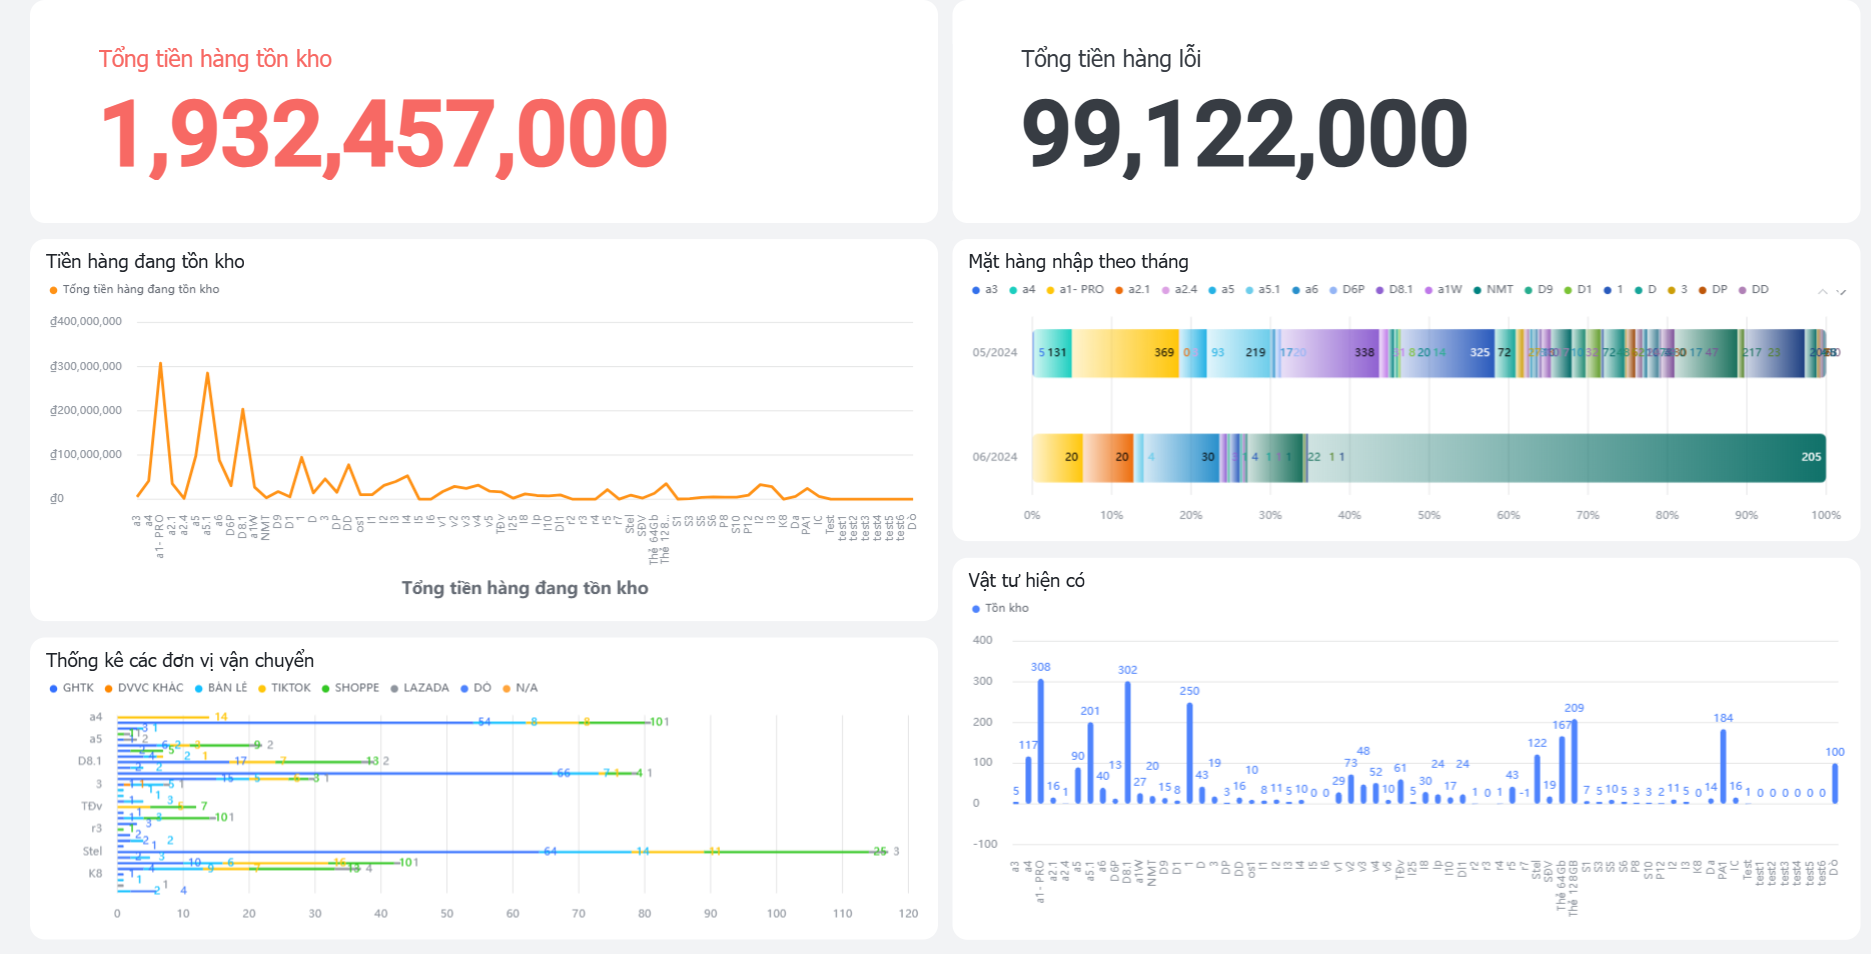Viewport: 1871px width, 954px height.
Task: Toggle 'Tổng tiền hàng đang tồn kho' legend entry
Action: click(x=135, y=289)
